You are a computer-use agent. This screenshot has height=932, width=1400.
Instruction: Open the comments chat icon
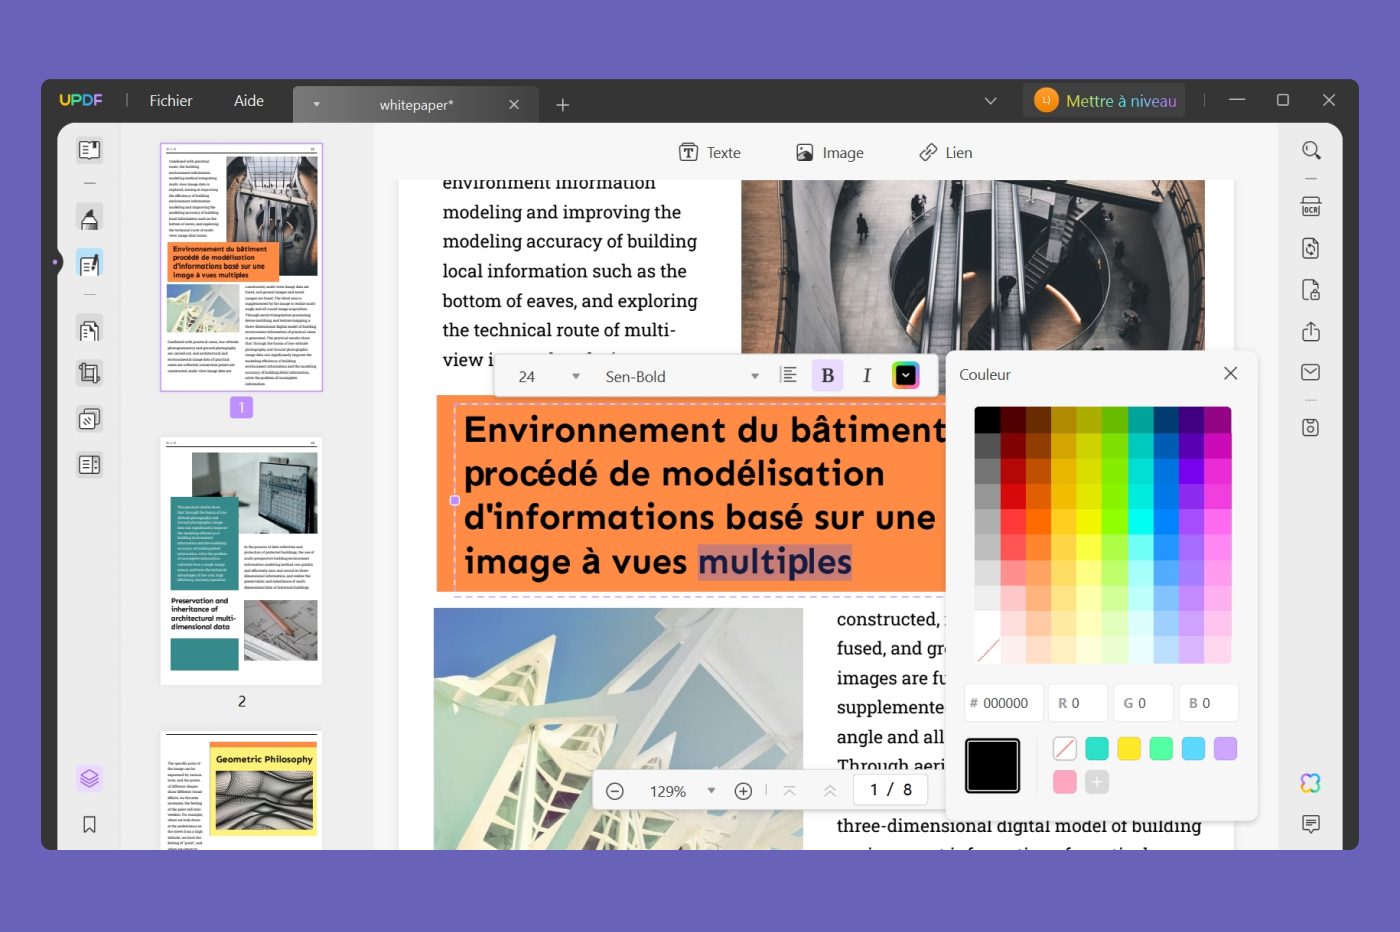[x=1311, y=824]
